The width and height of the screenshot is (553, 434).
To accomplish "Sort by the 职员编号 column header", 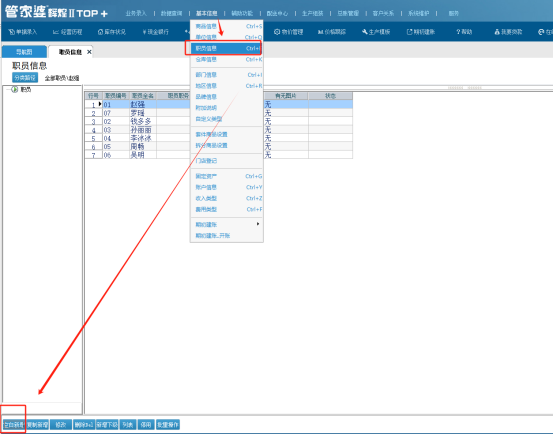I will (116, 96).
